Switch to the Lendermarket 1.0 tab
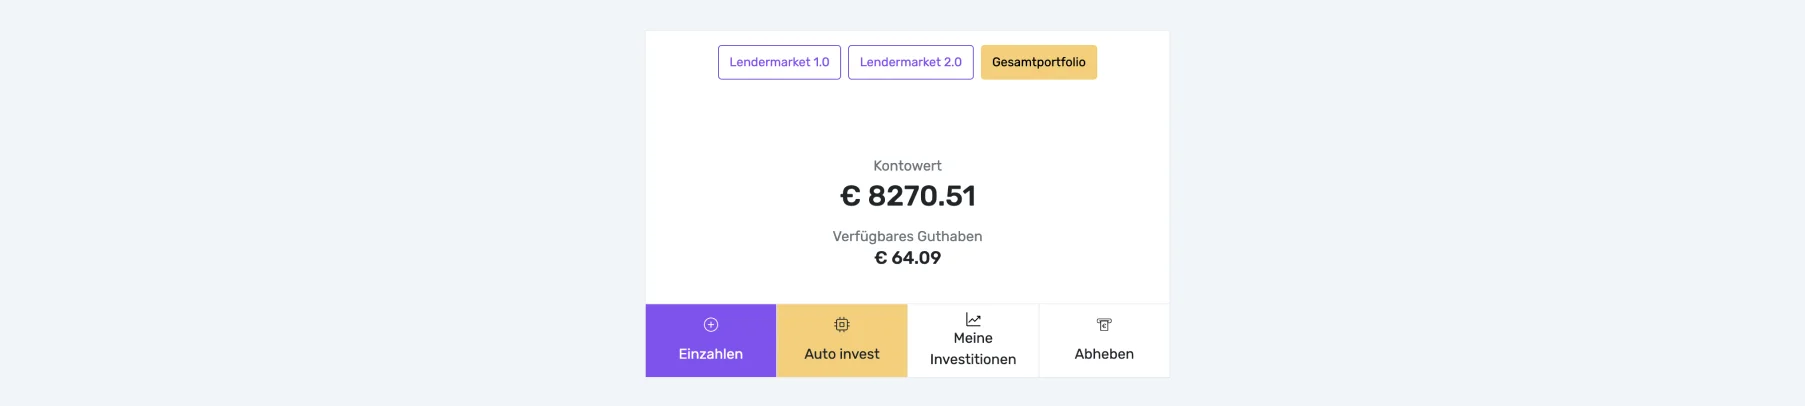1805x406 pixels. point(779,62)
